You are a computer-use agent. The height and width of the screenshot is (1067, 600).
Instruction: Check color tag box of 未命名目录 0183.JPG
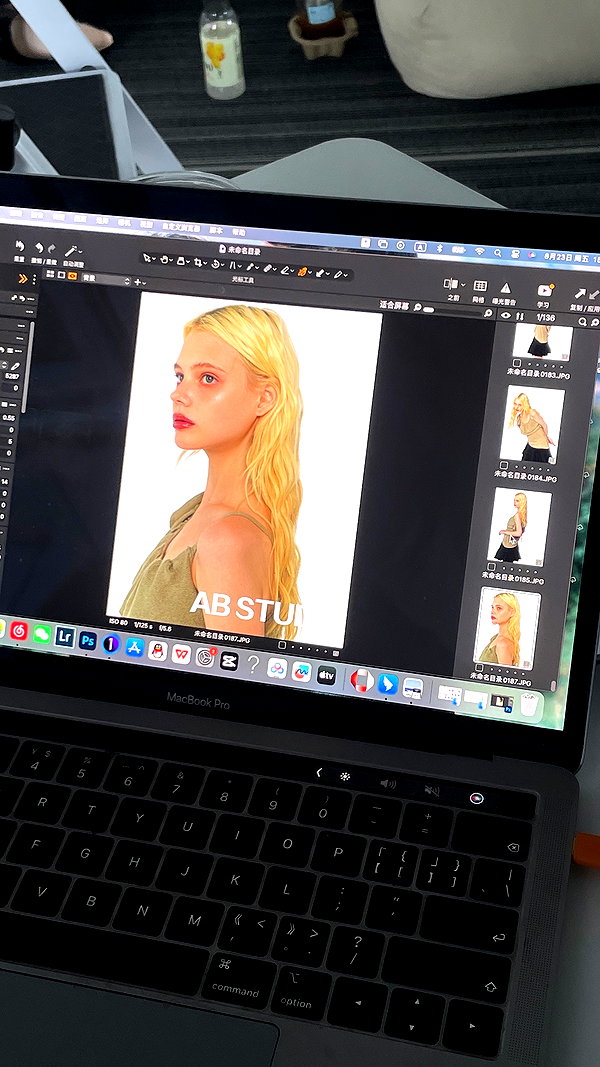pyautogui.click(x=517, y=363)
